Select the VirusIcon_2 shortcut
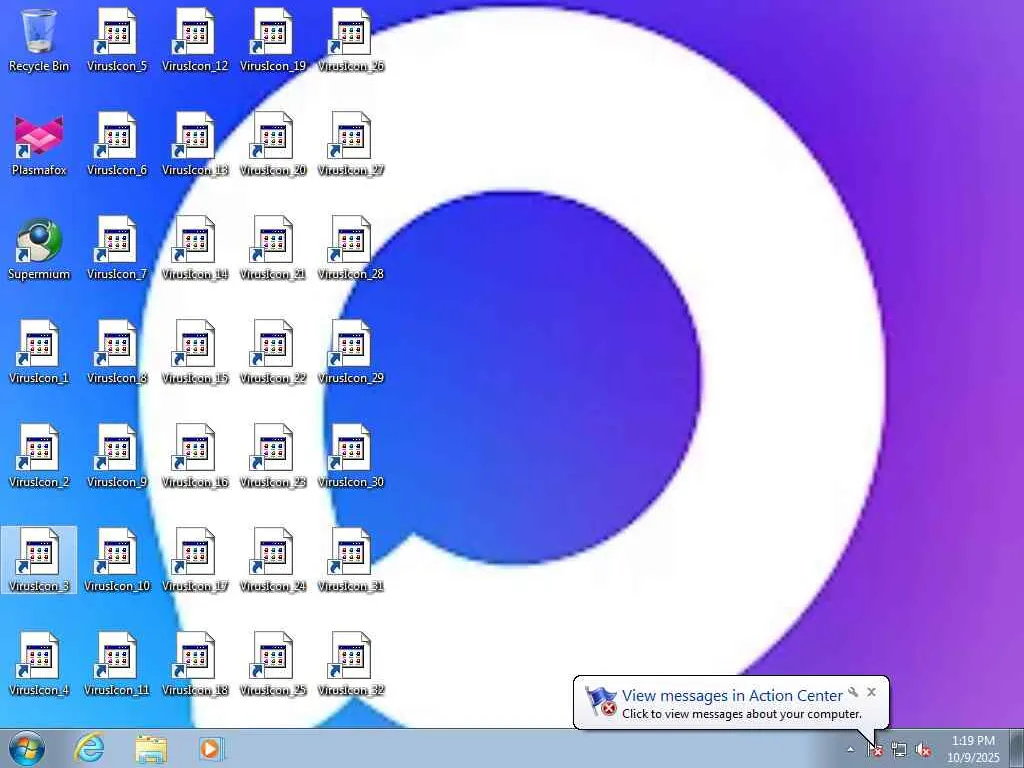Screen dimensions: 1024x768 [x=39, y=456]
